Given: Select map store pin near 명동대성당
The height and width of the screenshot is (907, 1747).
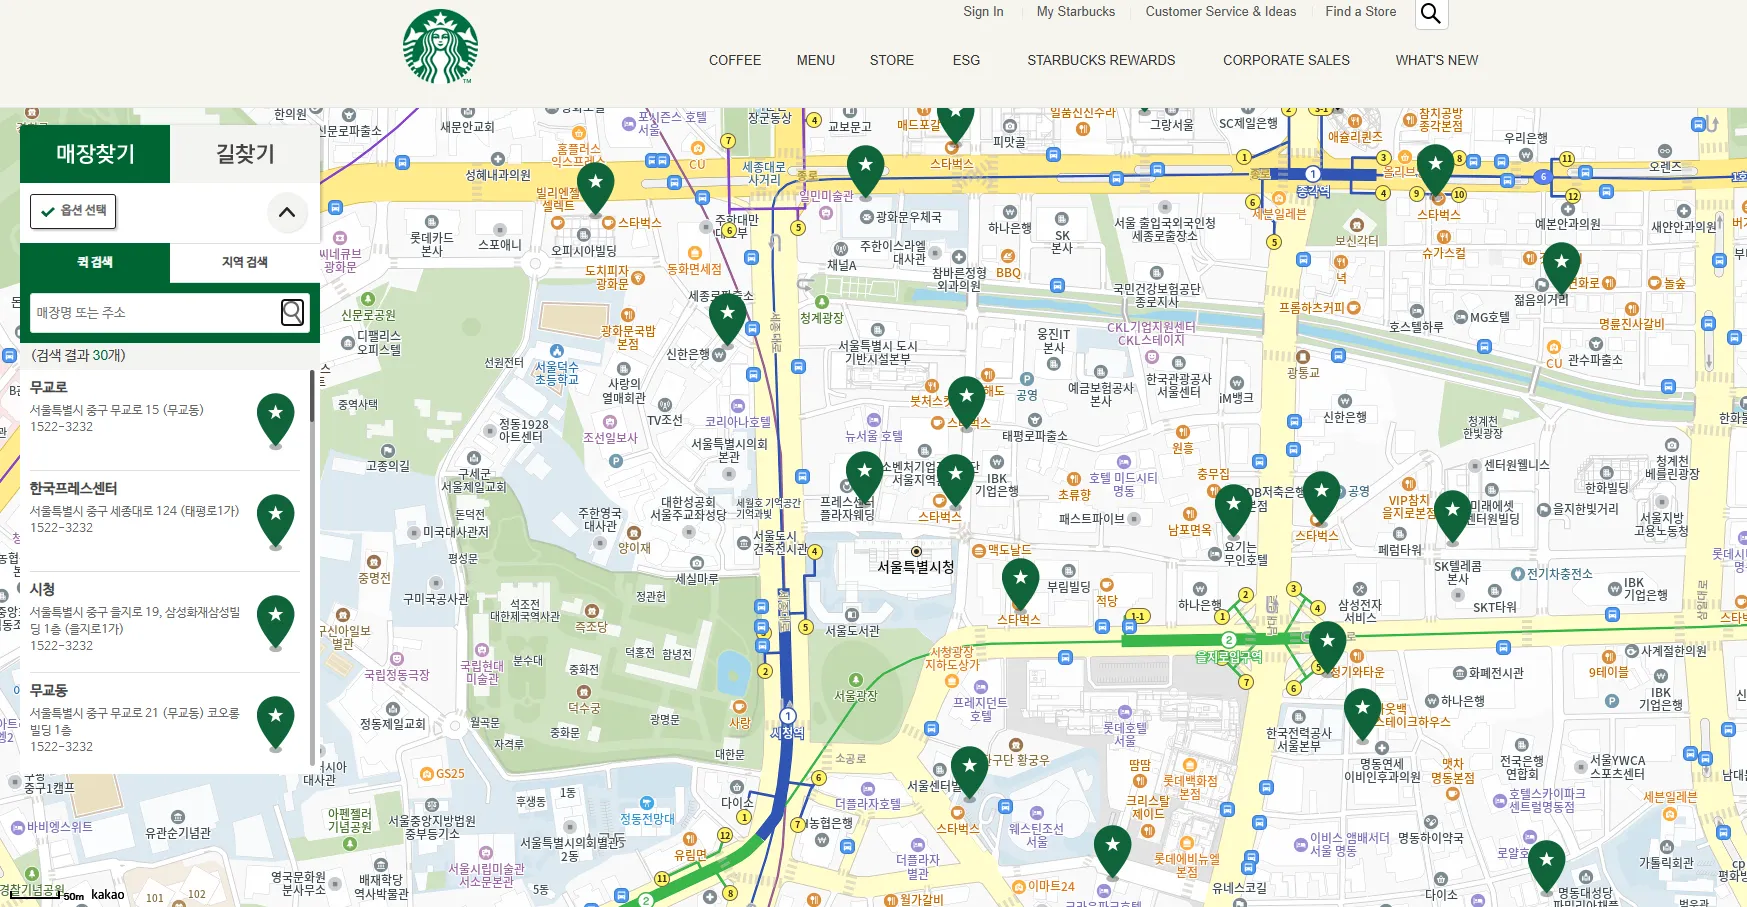Looking at the screenshot, I should pos(1547,866).
